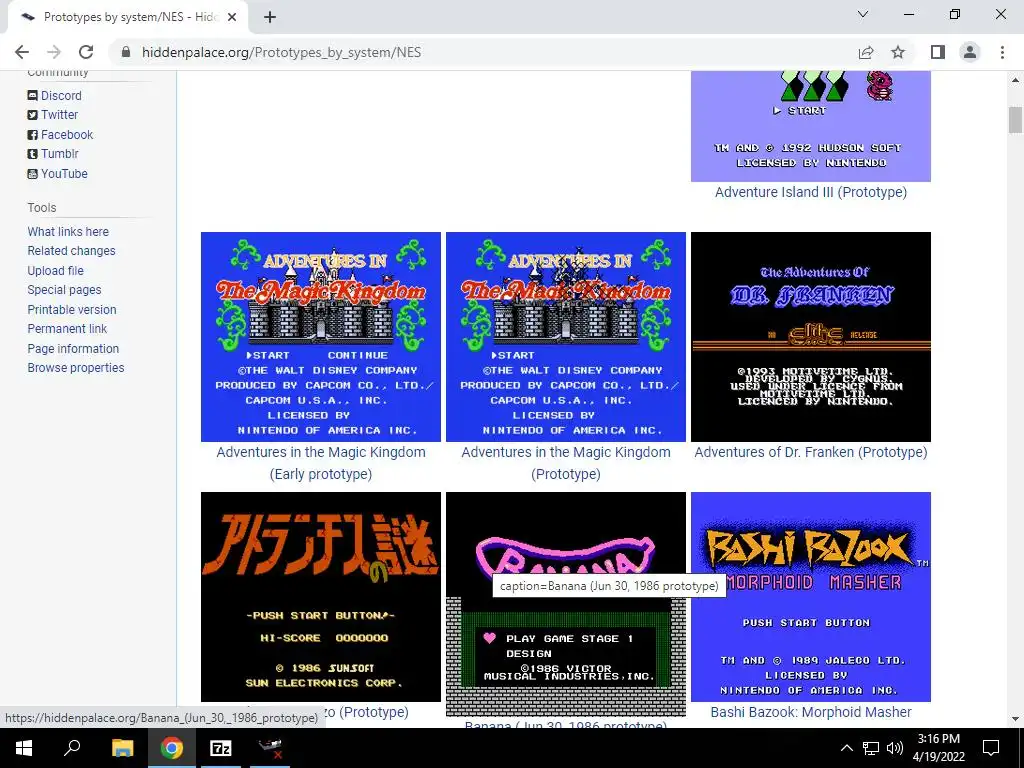Open Magic Kingdom thumbnail without CONTINUE option
Viewport: 1024px width, 768px height.
(x=566, y=337)
